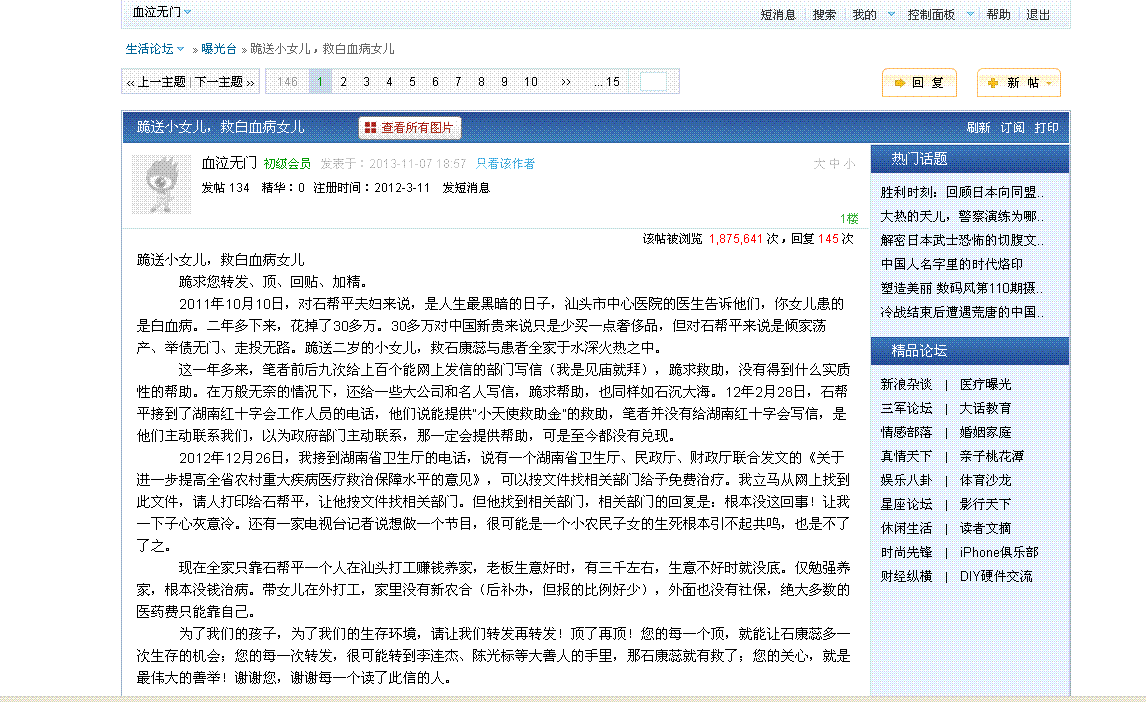
Task: Click the view count 1,875,641
Action: (x=735, y=239)
